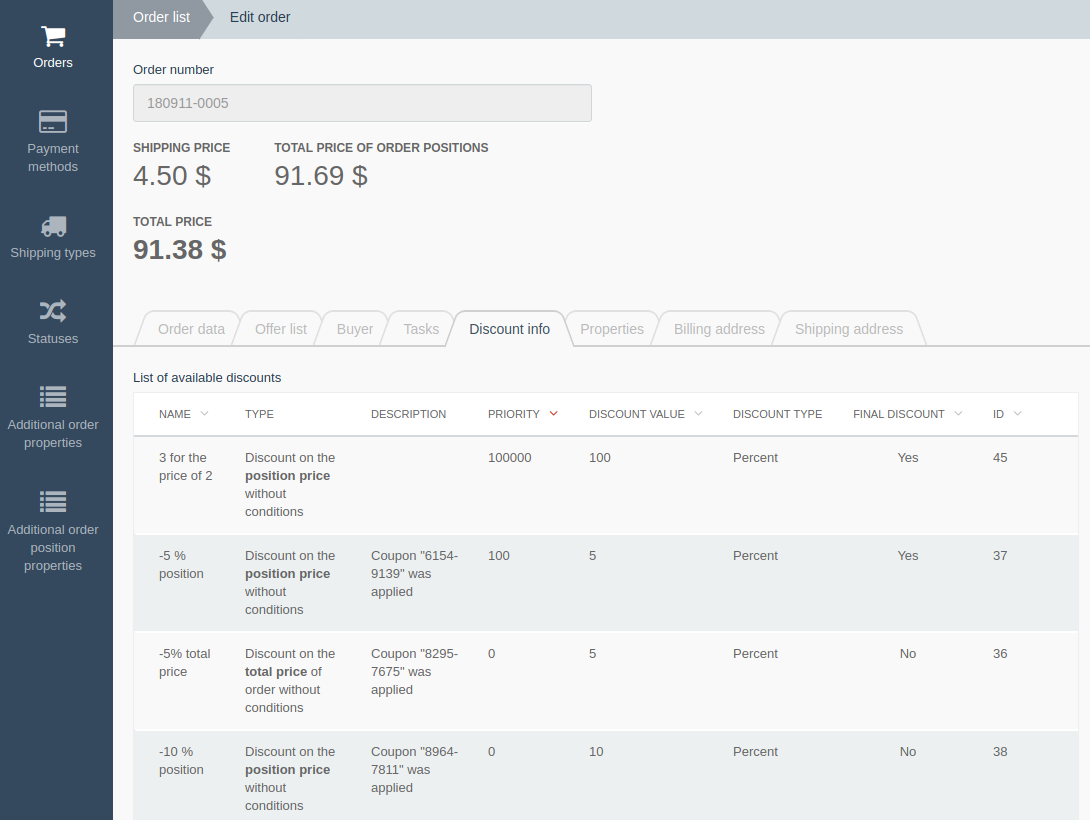Click discount value 10

click(x=596, y=752)
